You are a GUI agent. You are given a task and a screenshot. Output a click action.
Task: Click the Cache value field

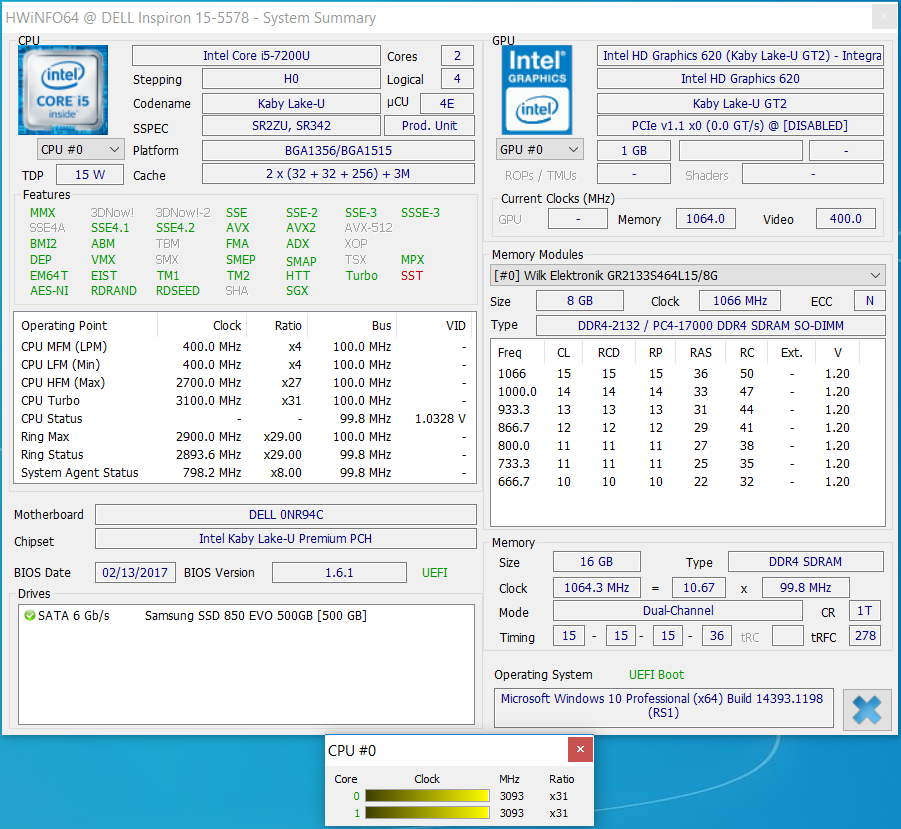tap(338, 173)
